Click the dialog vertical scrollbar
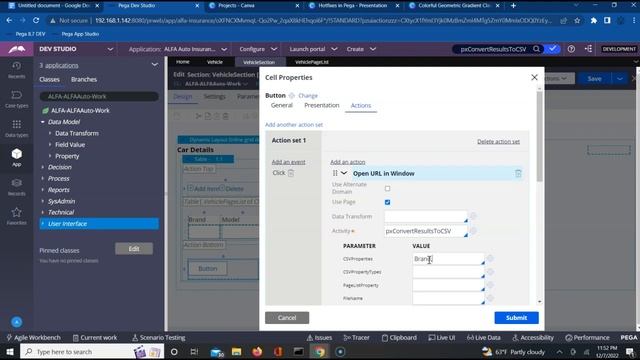640x360 pixels. point(540,137)
